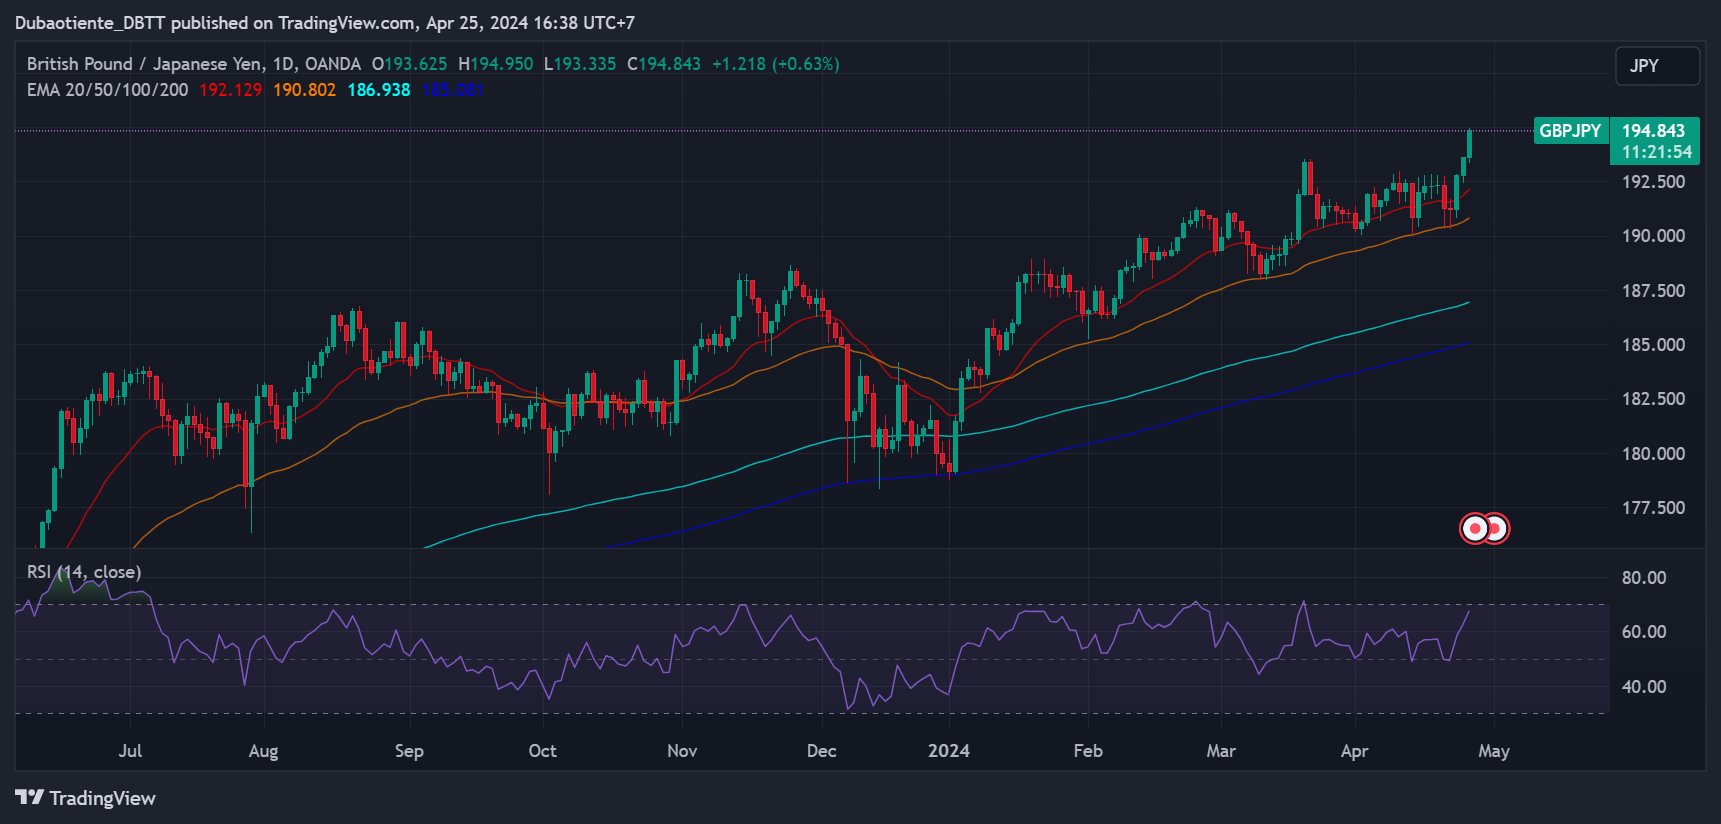Click the 2024 label on time axis
1721x824 pixels.
949,751
